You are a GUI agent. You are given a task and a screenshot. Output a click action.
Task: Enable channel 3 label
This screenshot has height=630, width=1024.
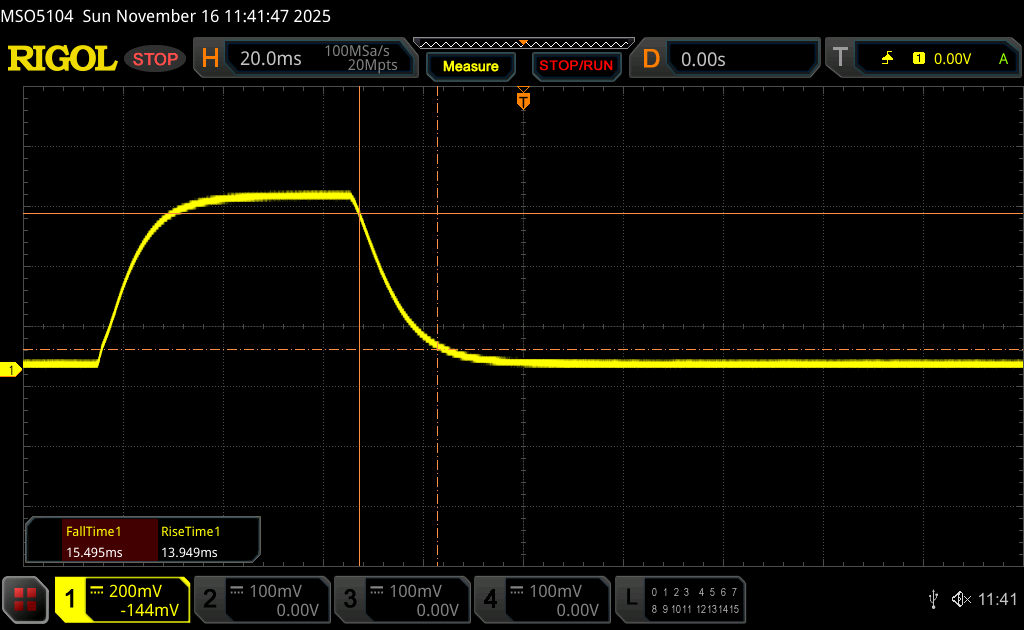400,599
